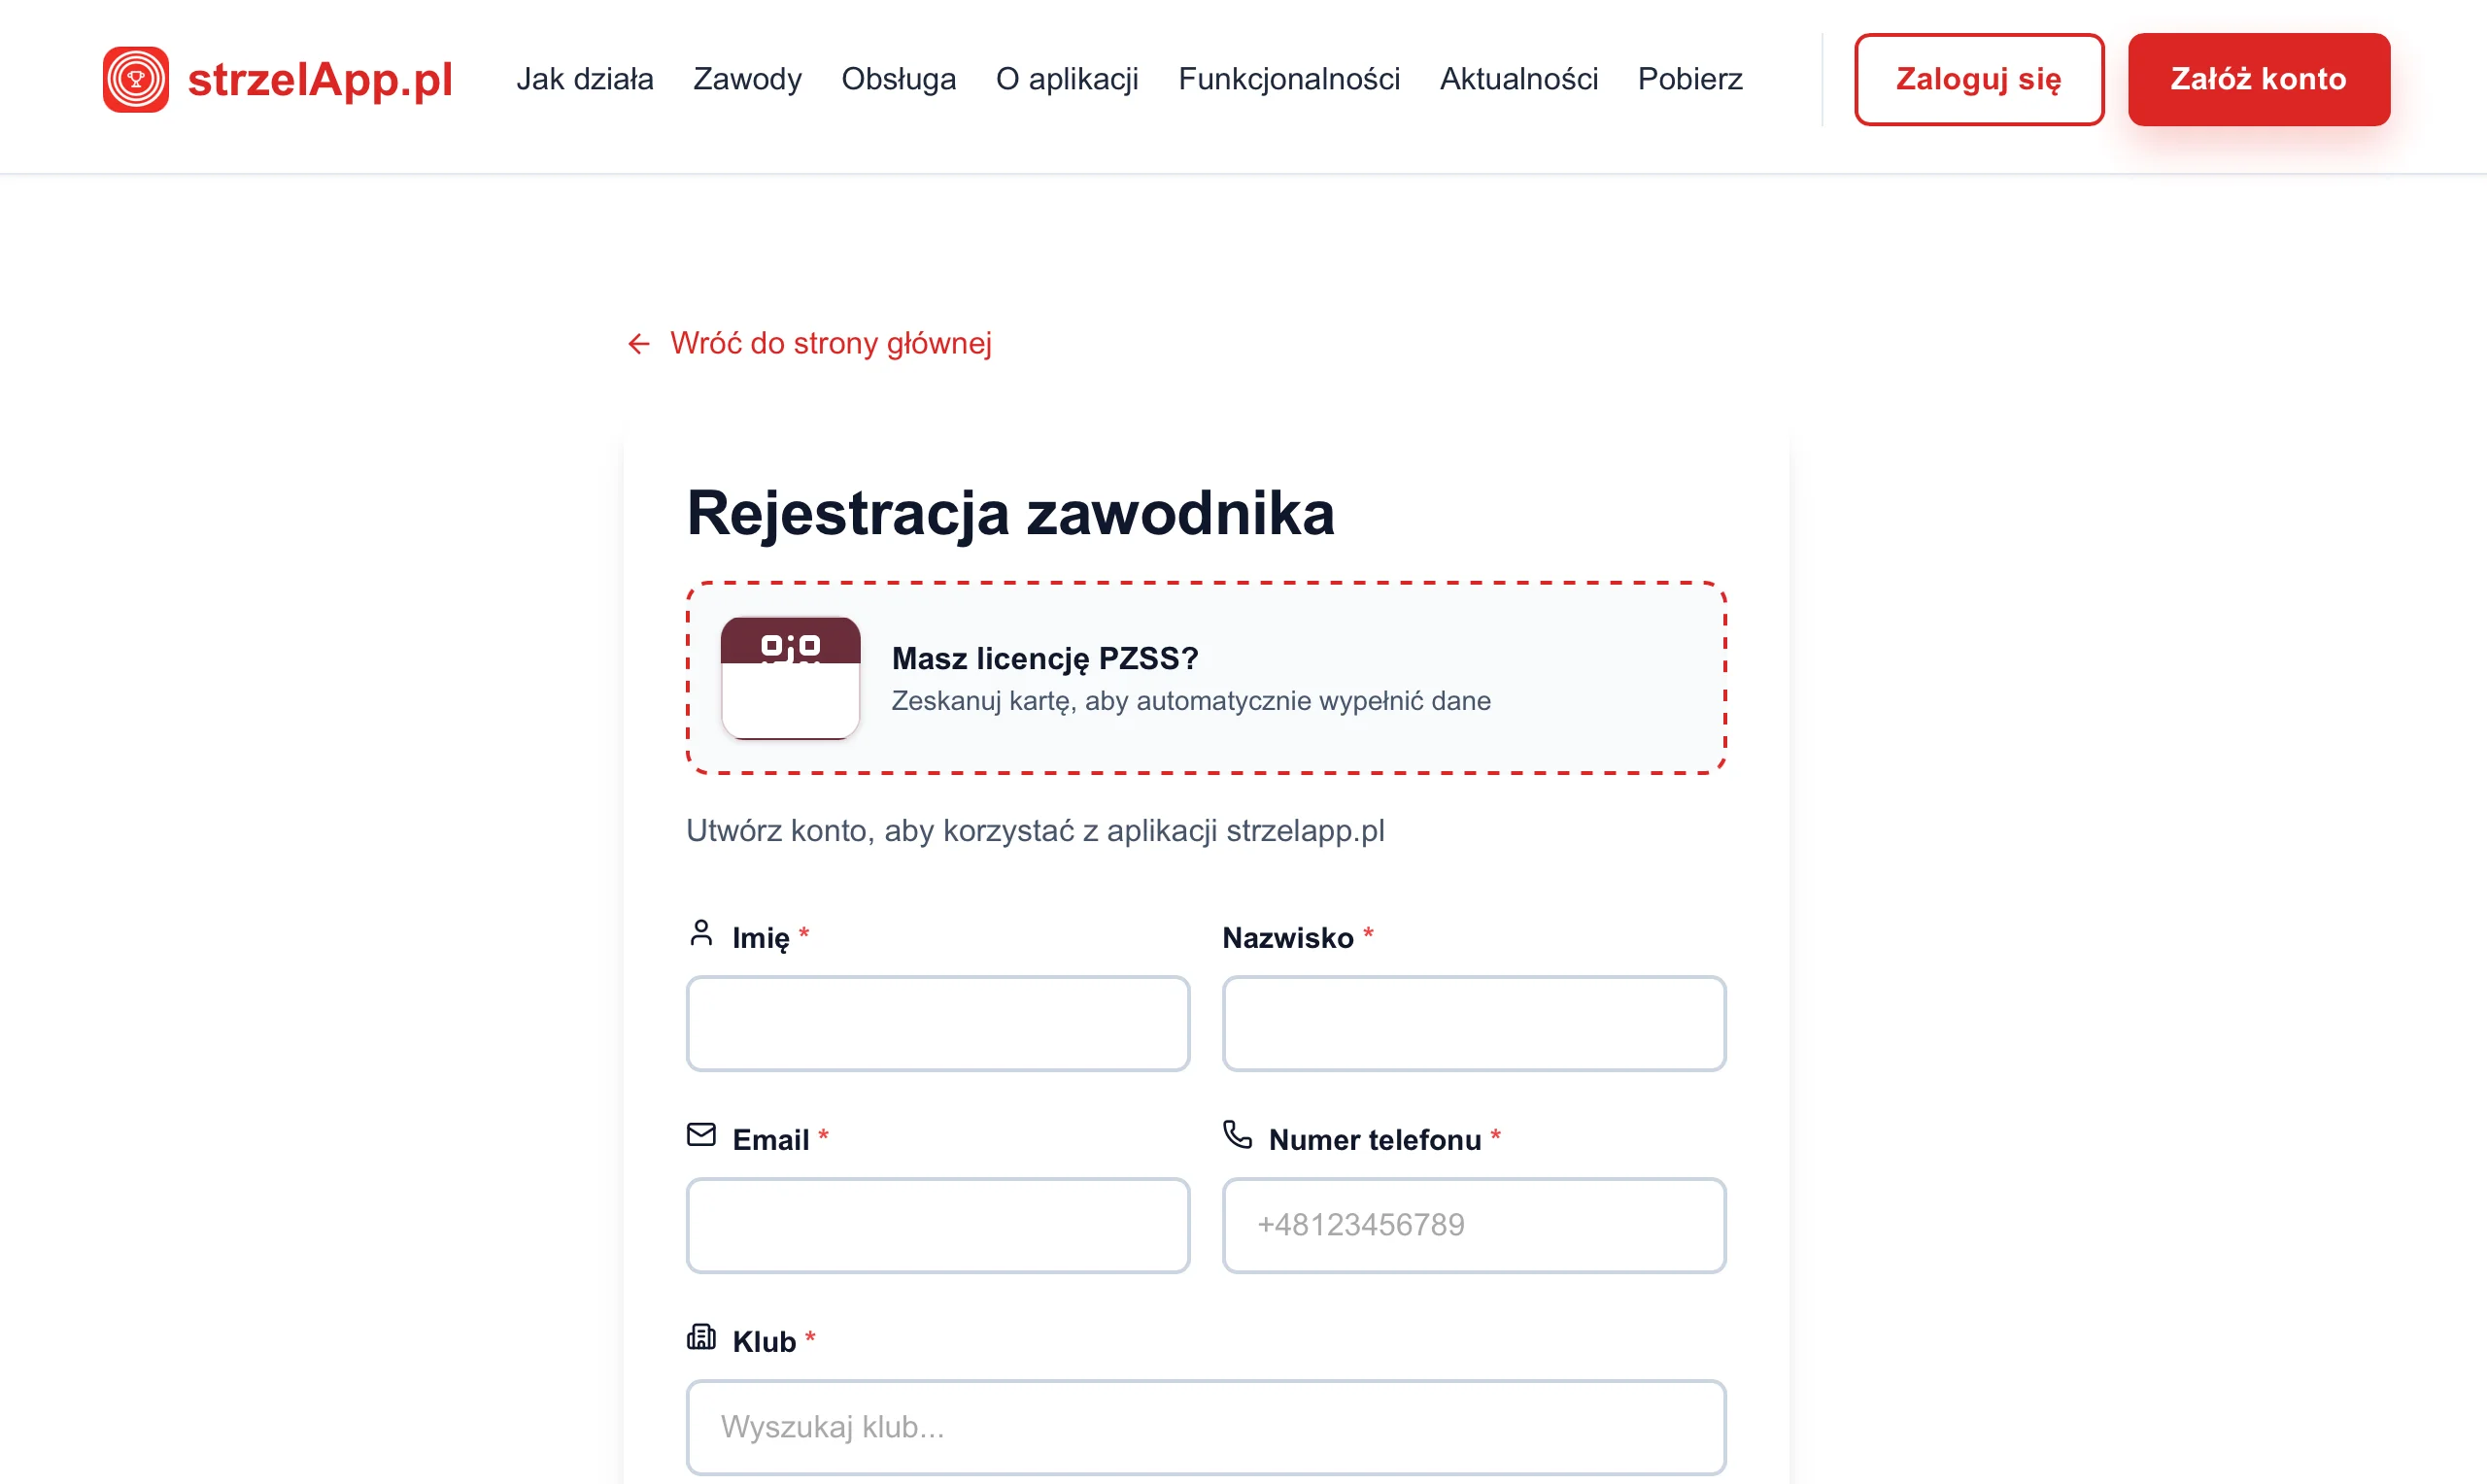The image size is (2487, 1484).
Task: Open the Jak działa menu item
Action: pyautogui.click(x=585, y=79)
